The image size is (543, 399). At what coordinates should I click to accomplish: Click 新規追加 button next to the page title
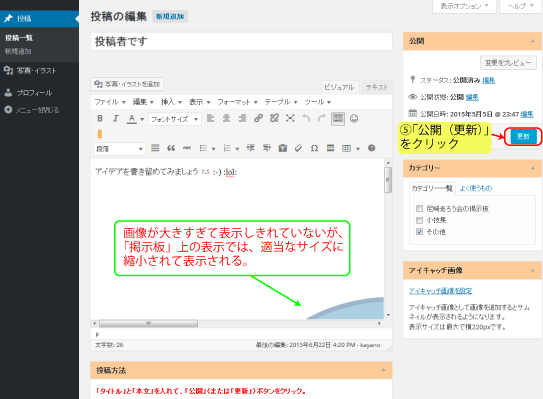[x=170, y=16]
